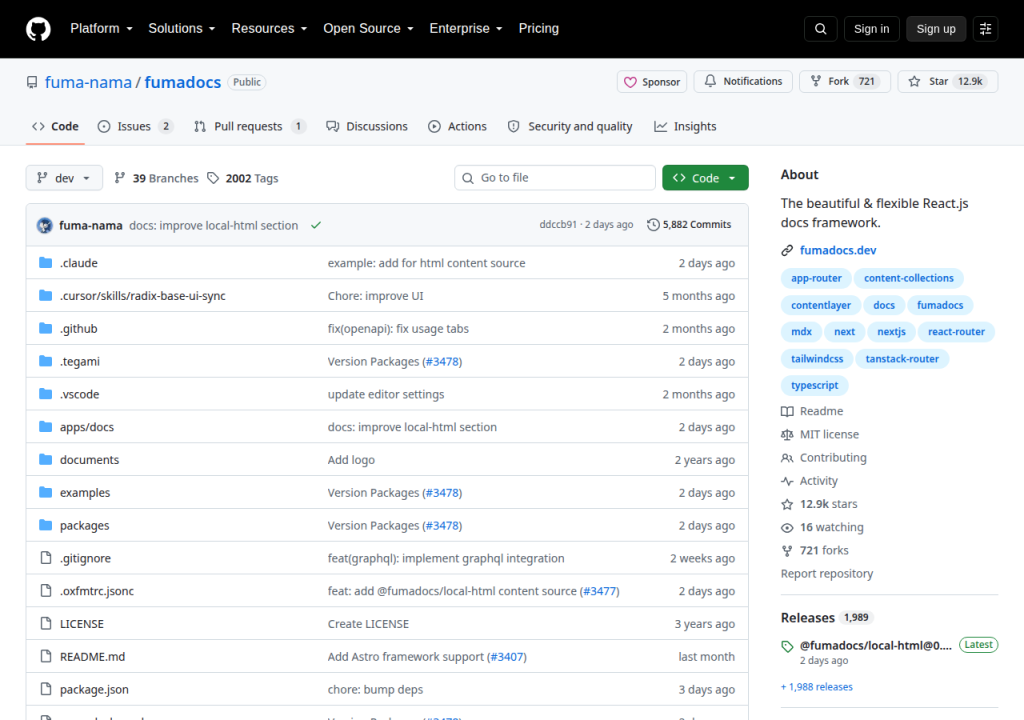Open MIT license from About sidebar

[x=820, y=434]
